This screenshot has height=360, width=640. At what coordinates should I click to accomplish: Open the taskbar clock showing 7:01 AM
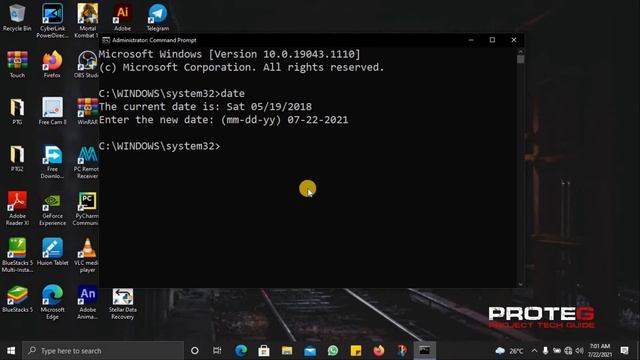coord(600,351)
